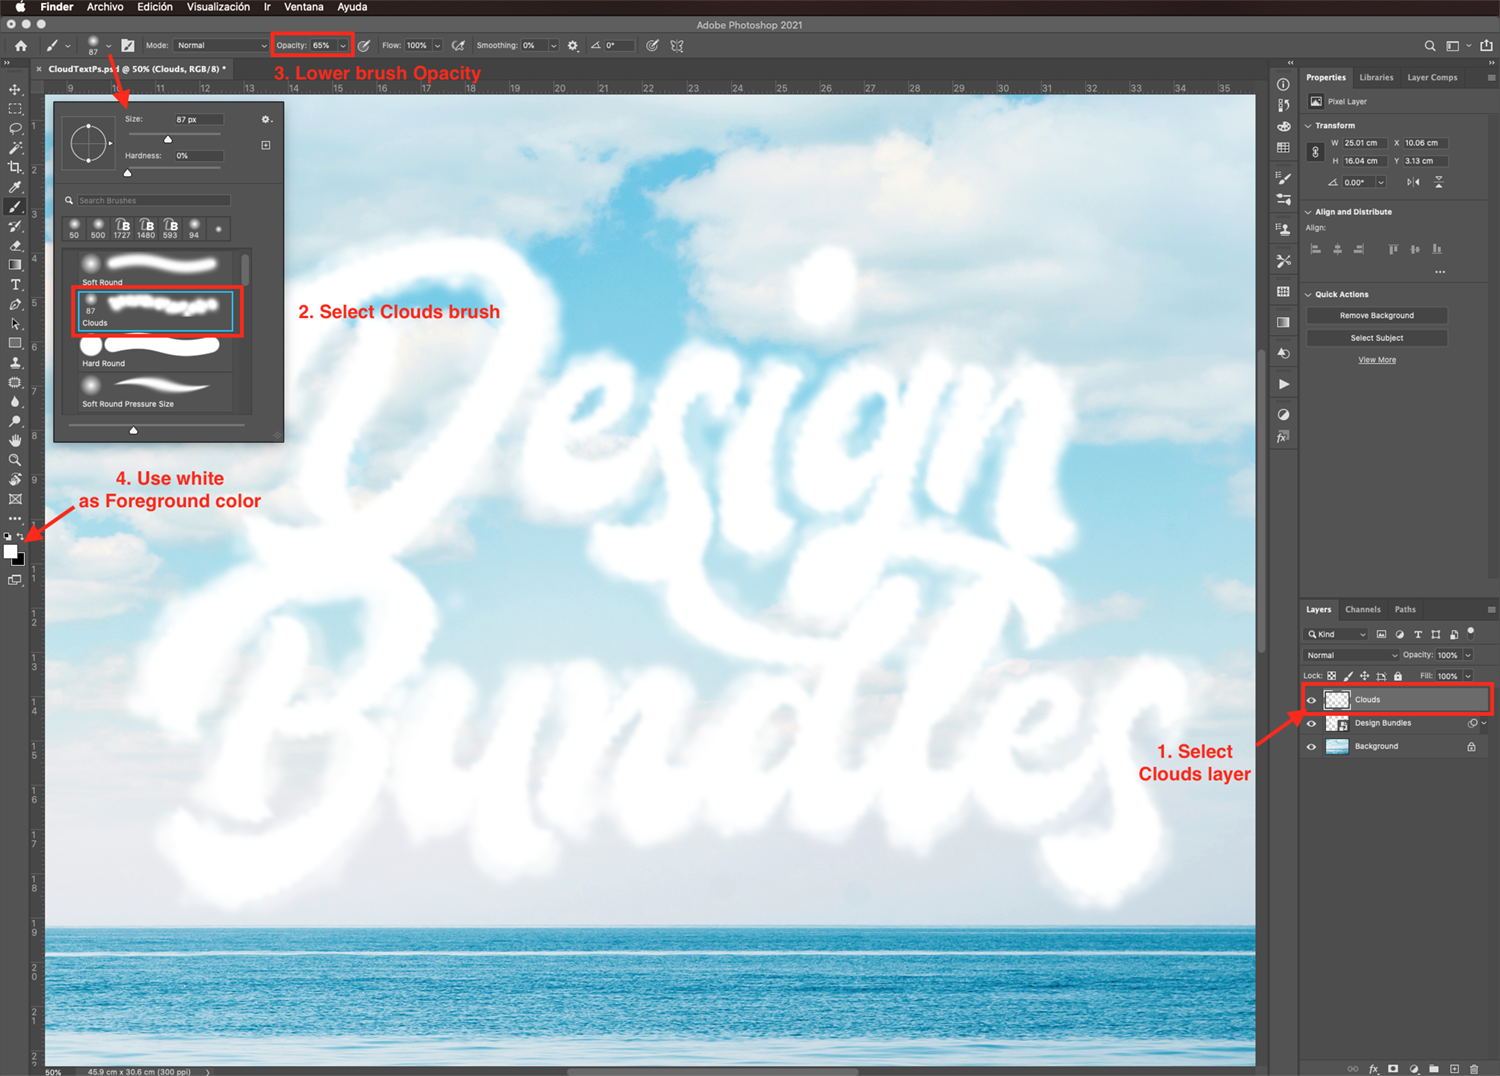Open Smoothing percentage dropdown arrow
1500x1076 pixels.
coord(553,45)
